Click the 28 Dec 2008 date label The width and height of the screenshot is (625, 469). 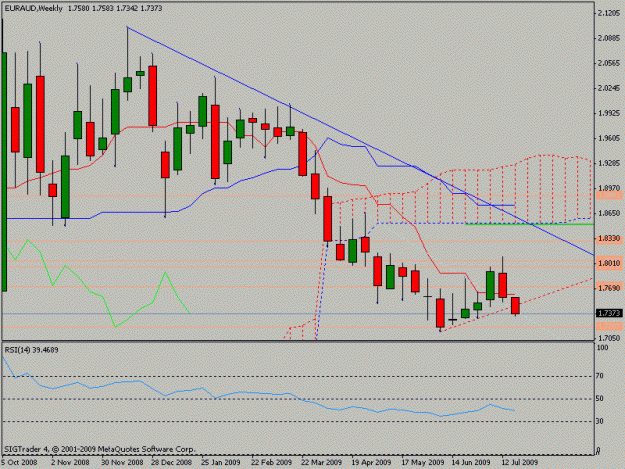tap(171, 462)
